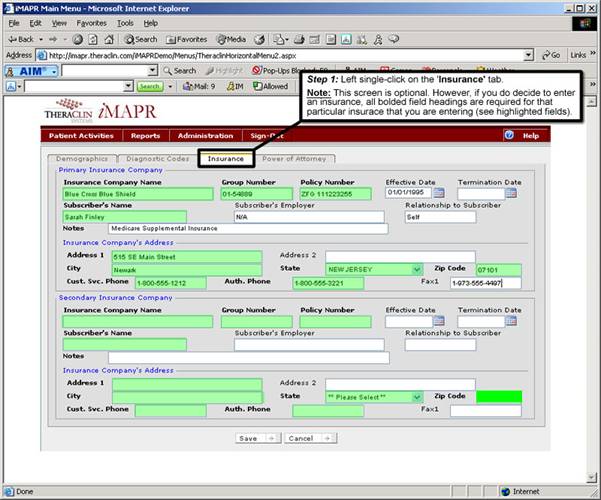Click the Help question mark icon

[x=509, y=135]
